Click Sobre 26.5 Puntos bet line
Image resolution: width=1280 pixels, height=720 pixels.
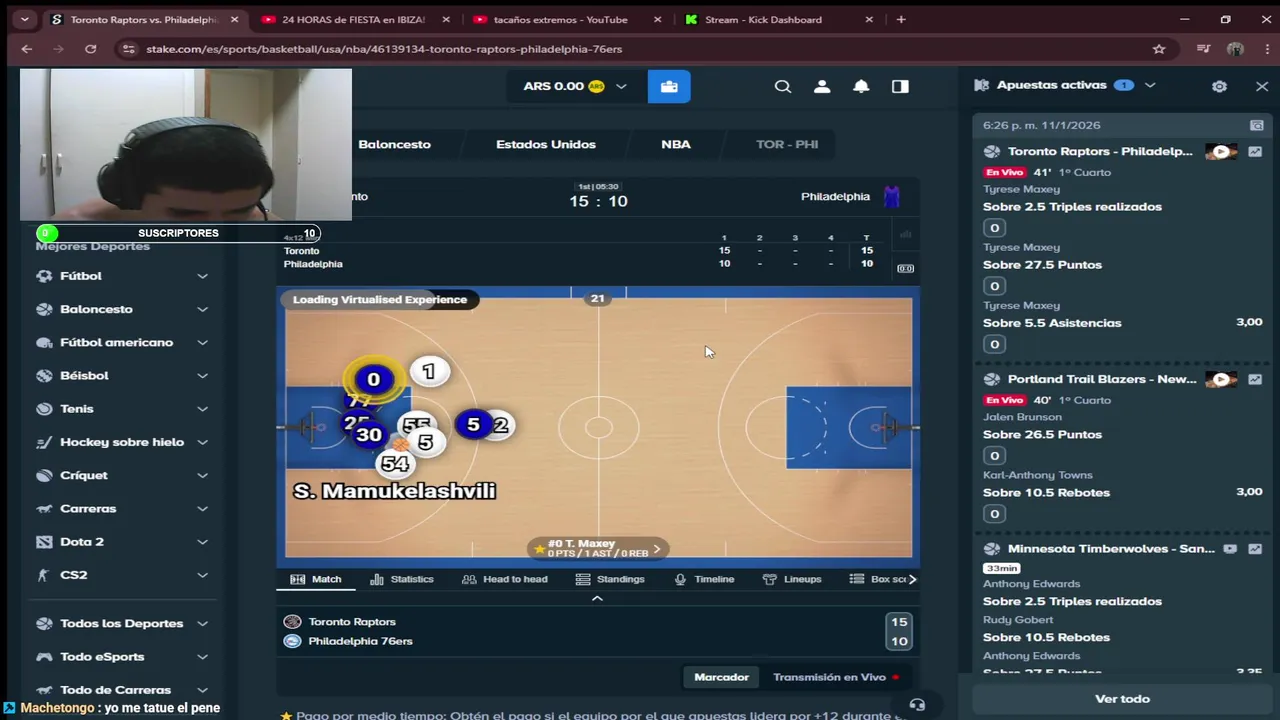(1042, 434)
